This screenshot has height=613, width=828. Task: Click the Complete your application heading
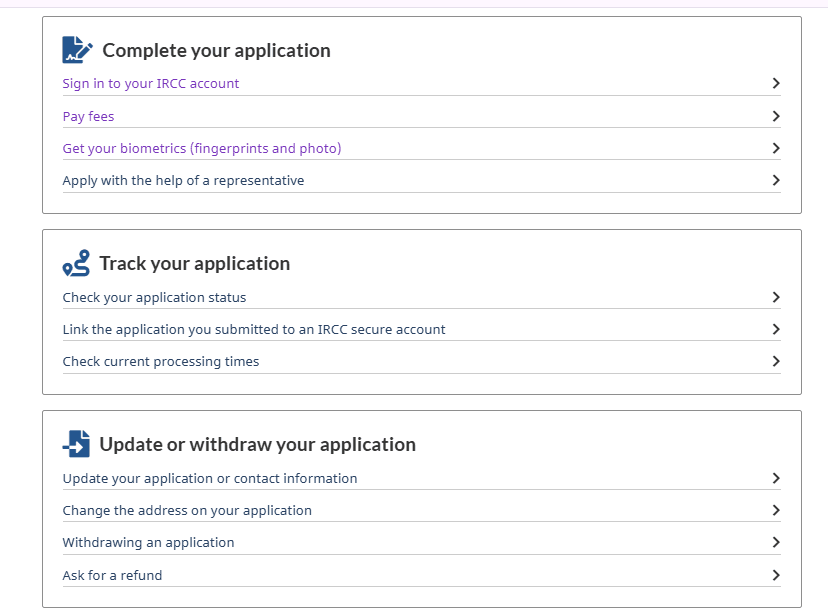tap(217, 51)
